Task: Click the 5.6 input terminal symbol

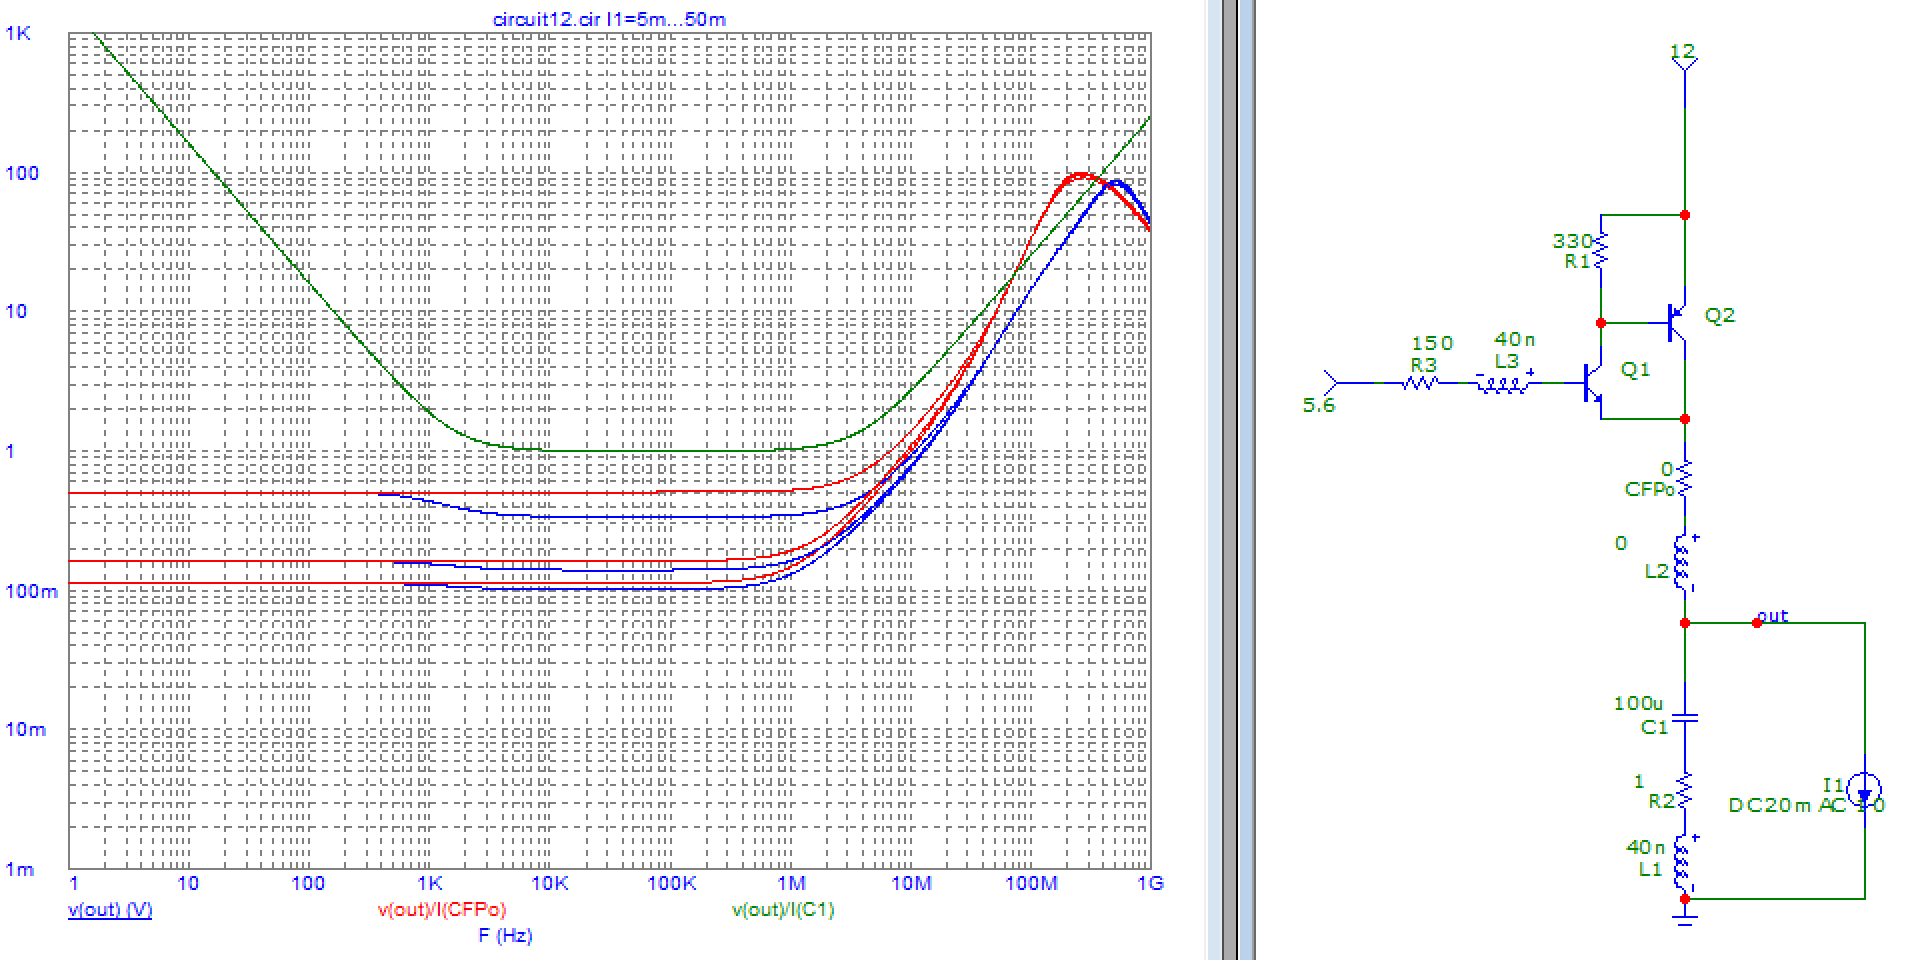Action: point(1331,382)
